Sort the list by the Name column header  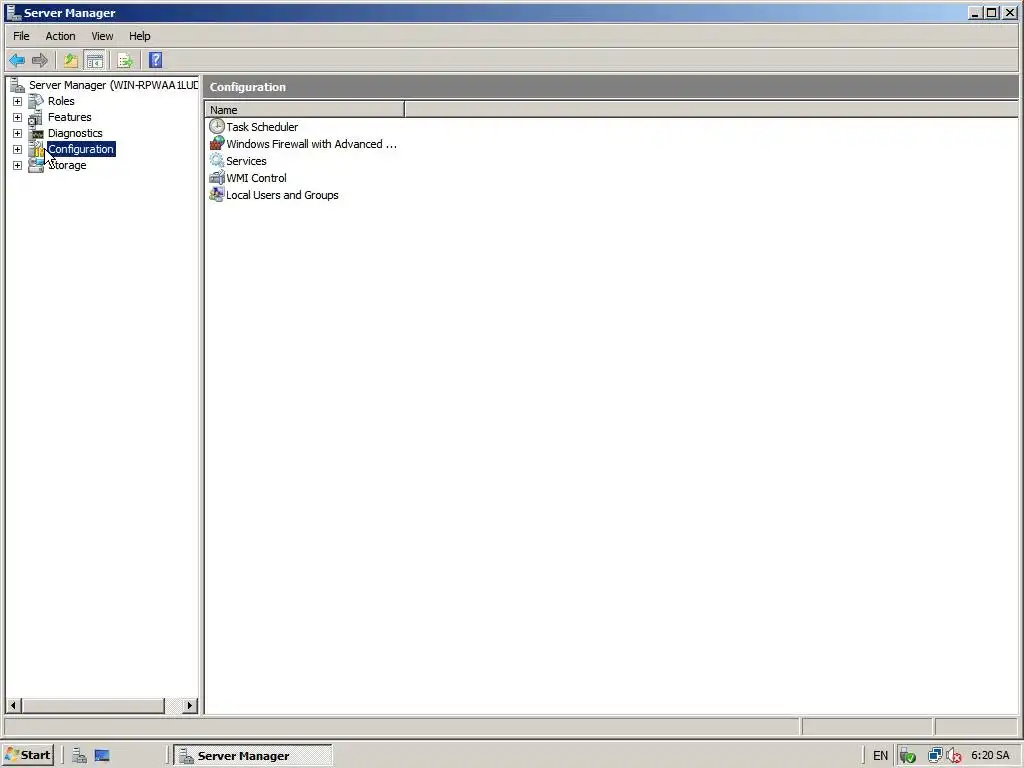click(x=304, y=110)
